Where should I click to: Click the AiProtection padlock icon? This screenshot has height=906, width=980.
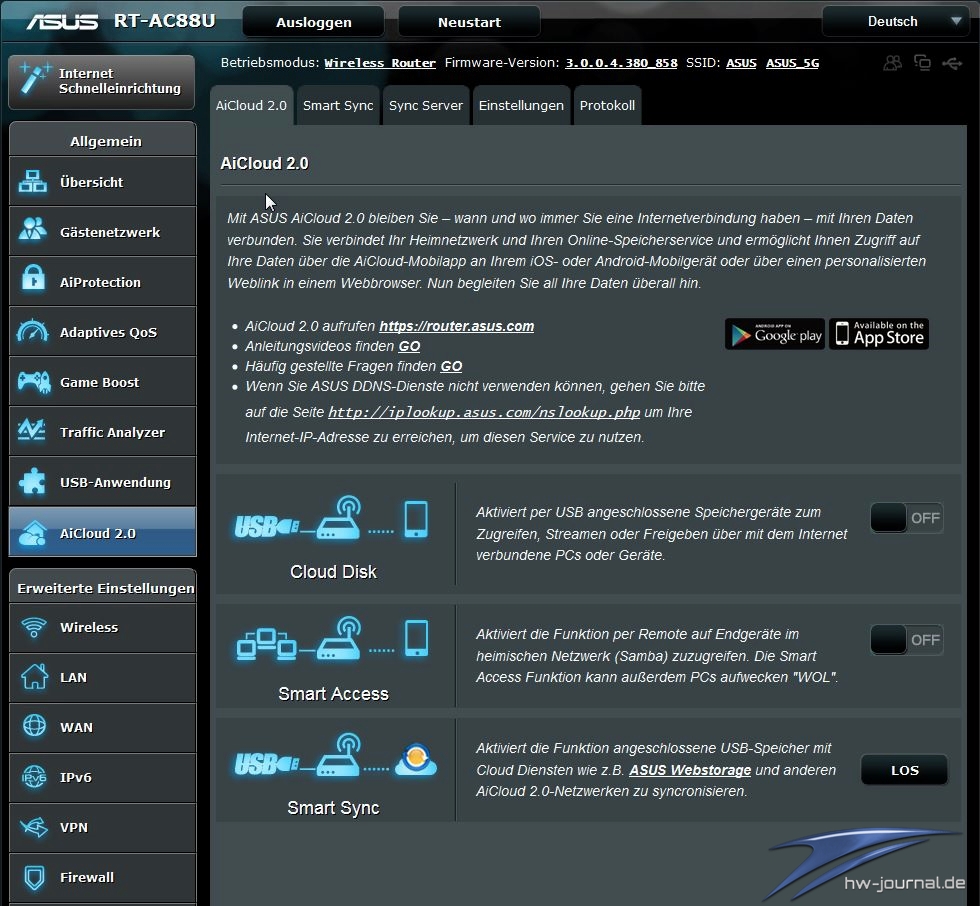pos(32,279)
